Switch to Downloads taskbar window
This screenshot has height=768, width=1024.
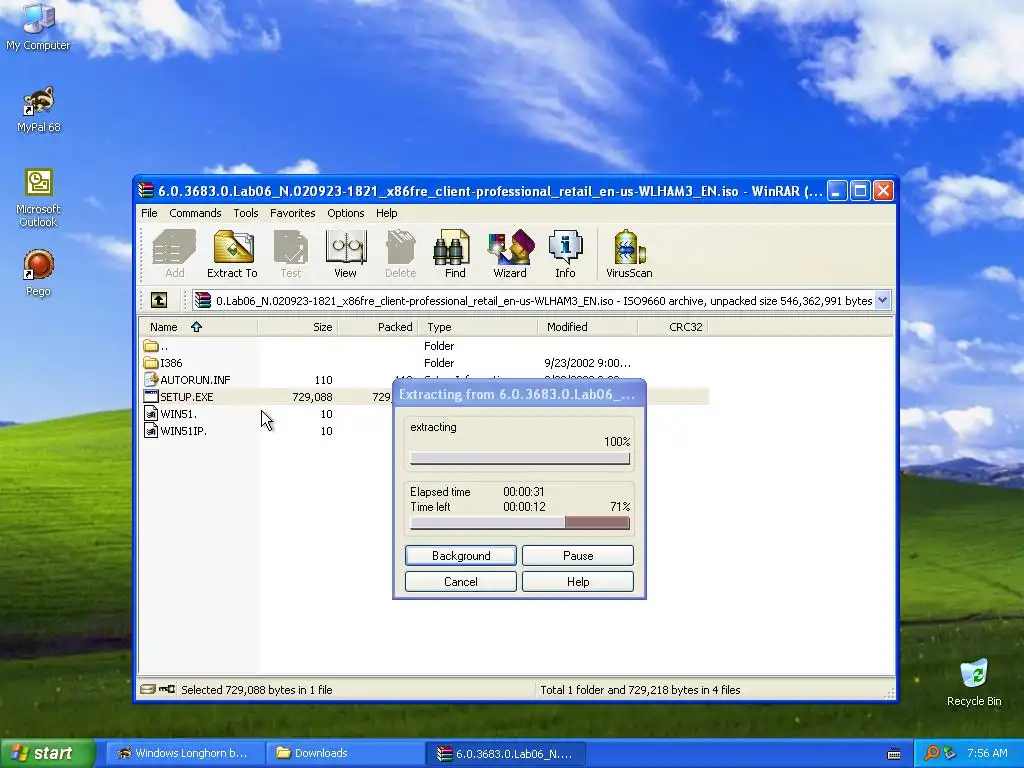click(343, 753)
